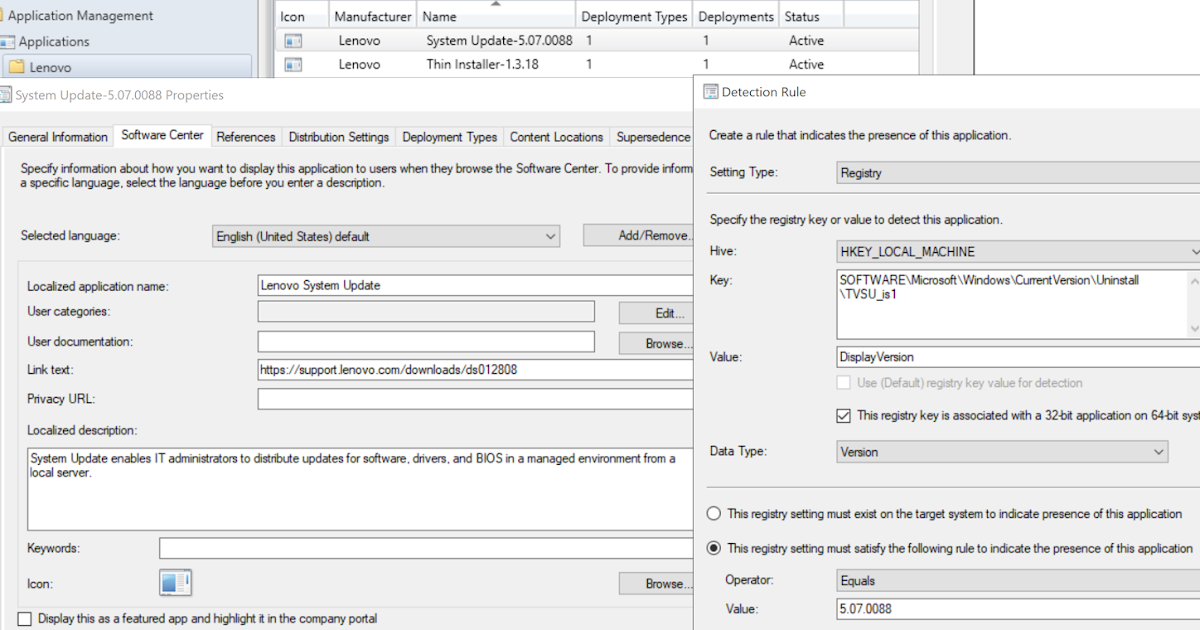The width and height of the screenshot is (1200, 630).
Task: Sort by Deployment Types column header
Action: 634,16
